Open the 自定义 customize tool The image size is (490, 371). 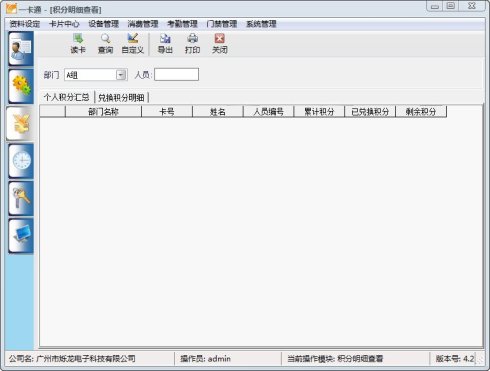point(133,44)
